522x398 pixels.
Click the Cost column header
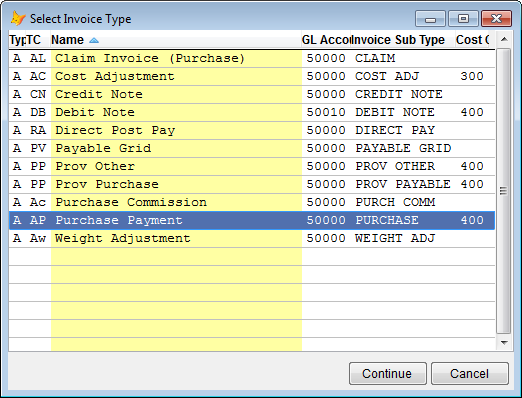click(472, 40)
